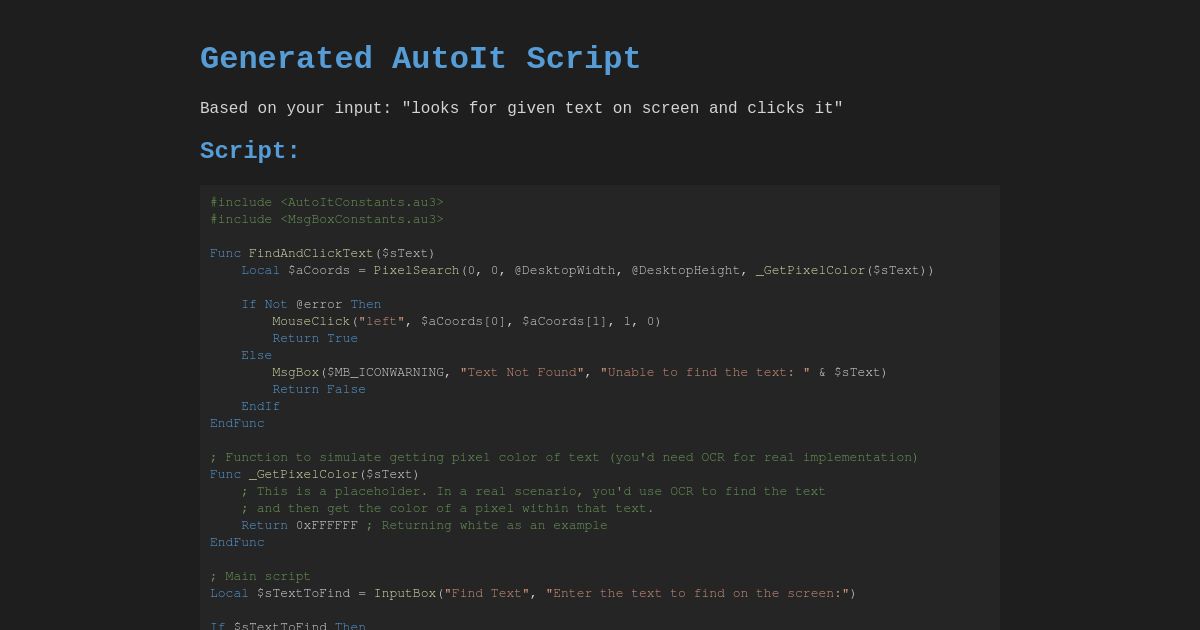The height and width of the screenshot is (630, 1200).
Task: Click the '#include <AutoItConstants.au3>' line
Action: pos(327,202)
